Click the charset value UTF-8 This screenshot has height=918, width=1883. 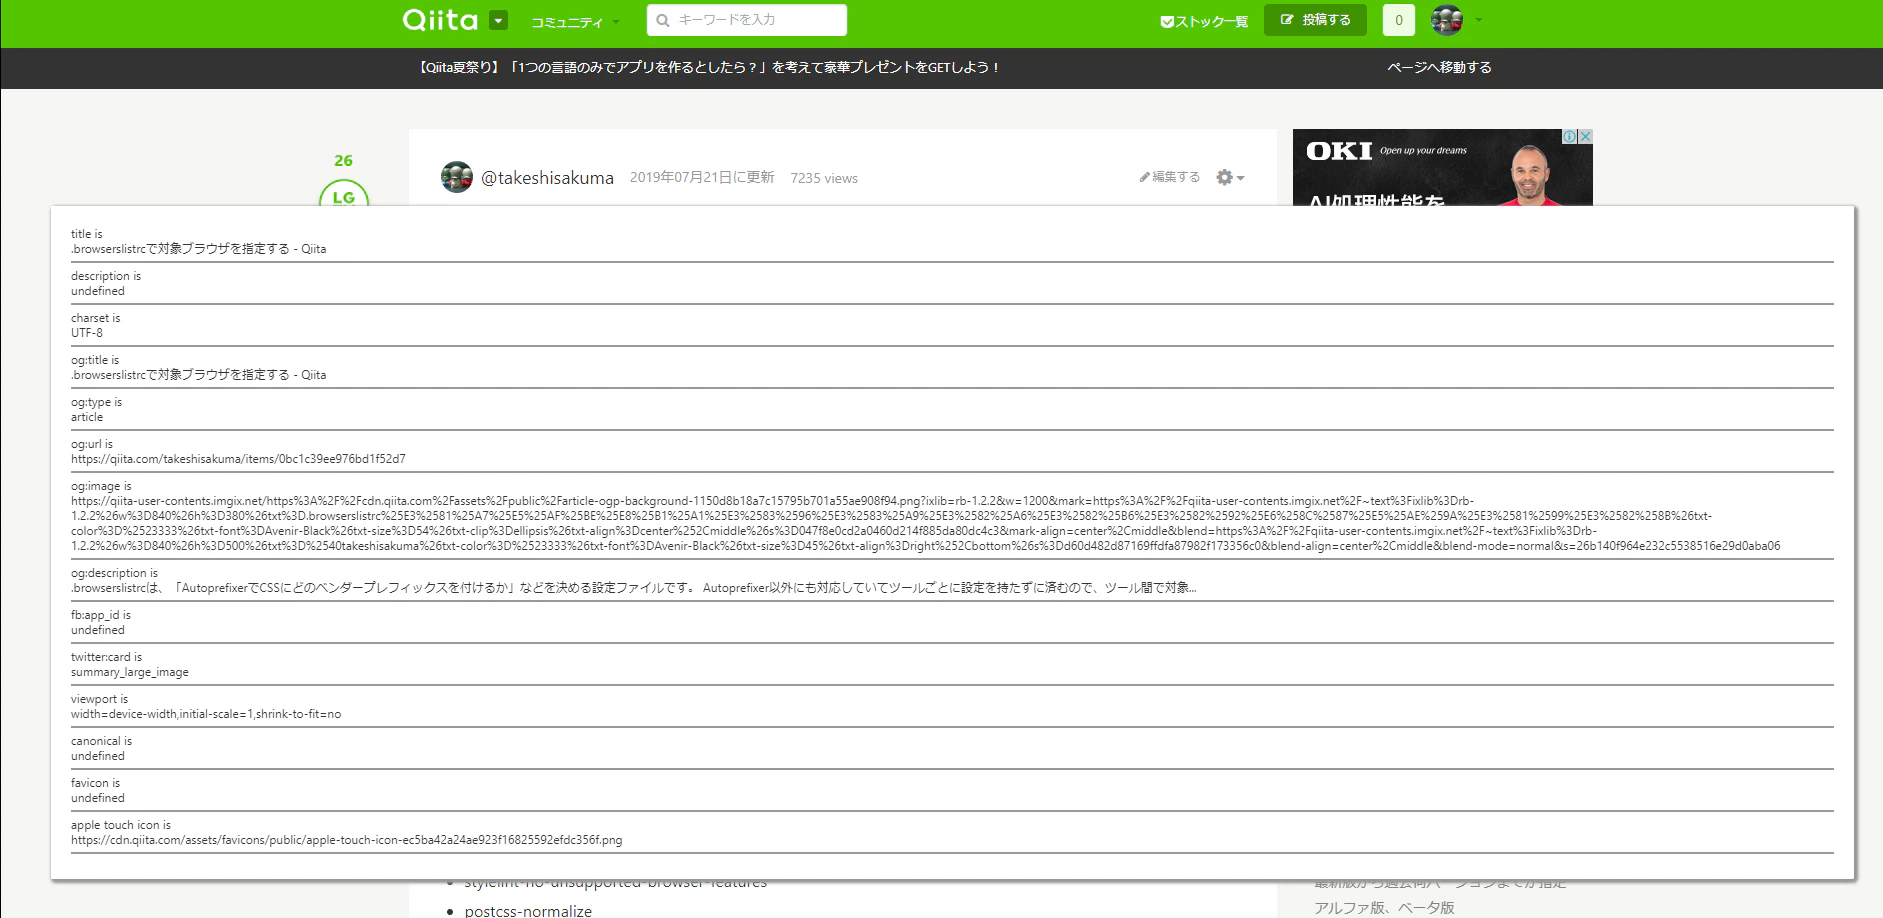pos(87,333)
